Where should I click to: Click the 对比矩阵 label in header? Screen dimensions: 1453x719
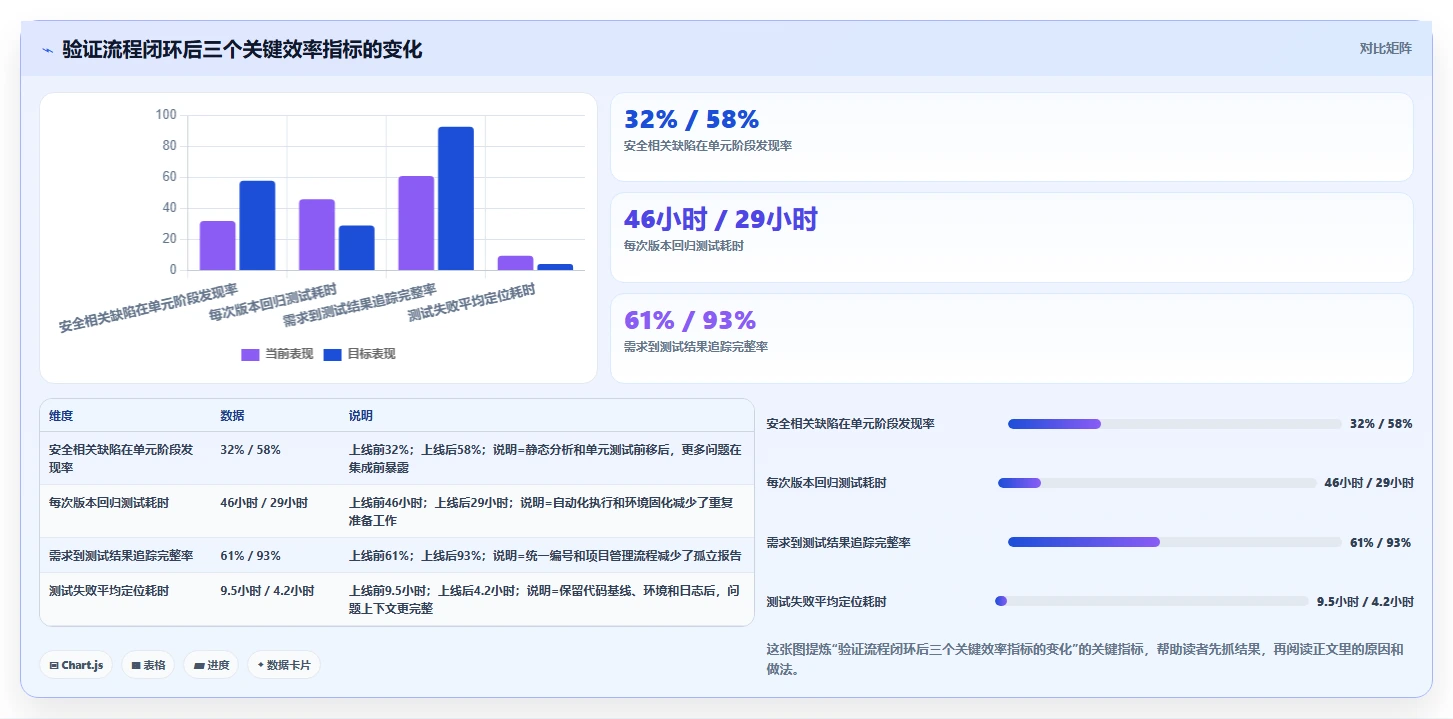point(1385,48)
